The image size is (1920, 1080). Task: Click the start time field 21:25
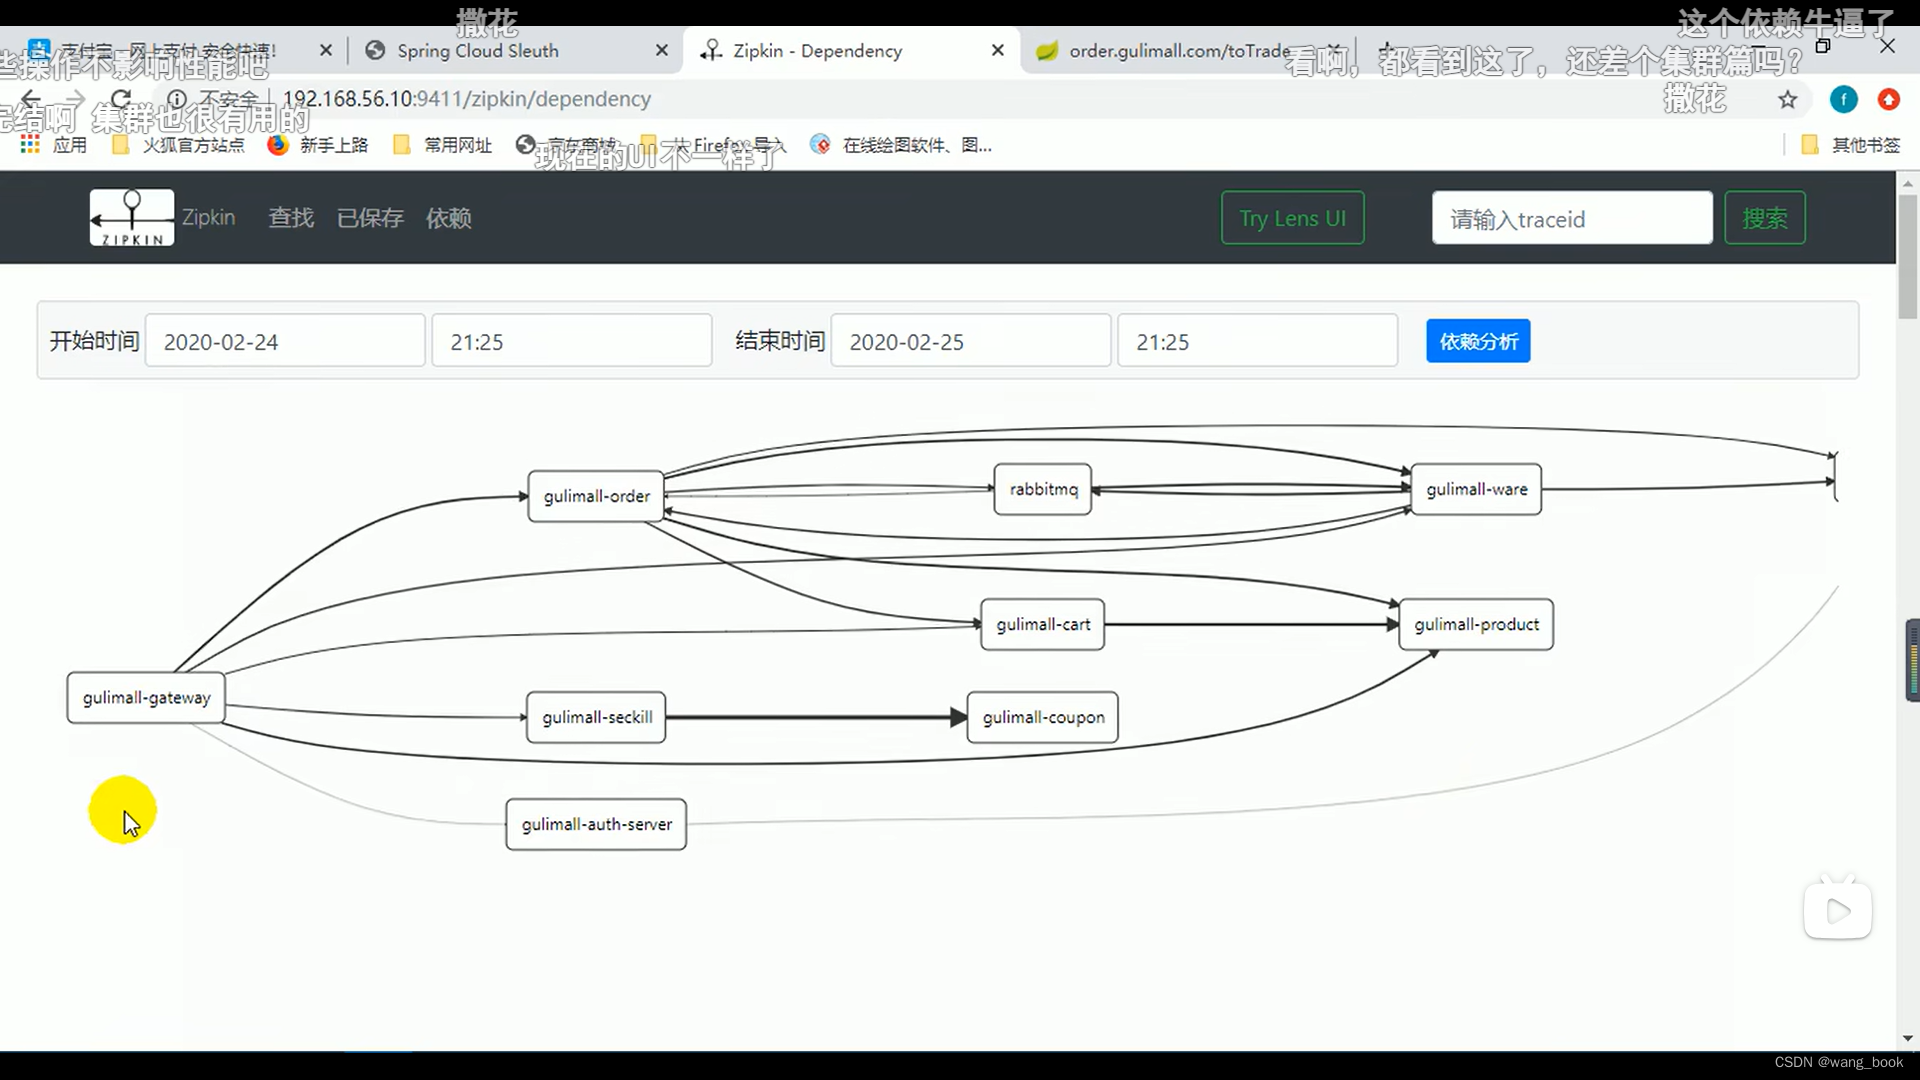571,341
